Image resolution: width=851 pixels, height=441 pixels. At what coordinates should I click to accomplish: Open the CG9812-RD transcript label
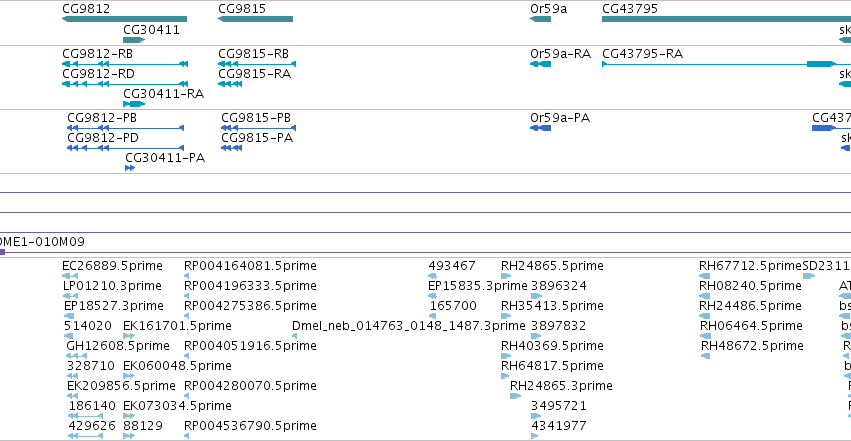tap(99, 74)
